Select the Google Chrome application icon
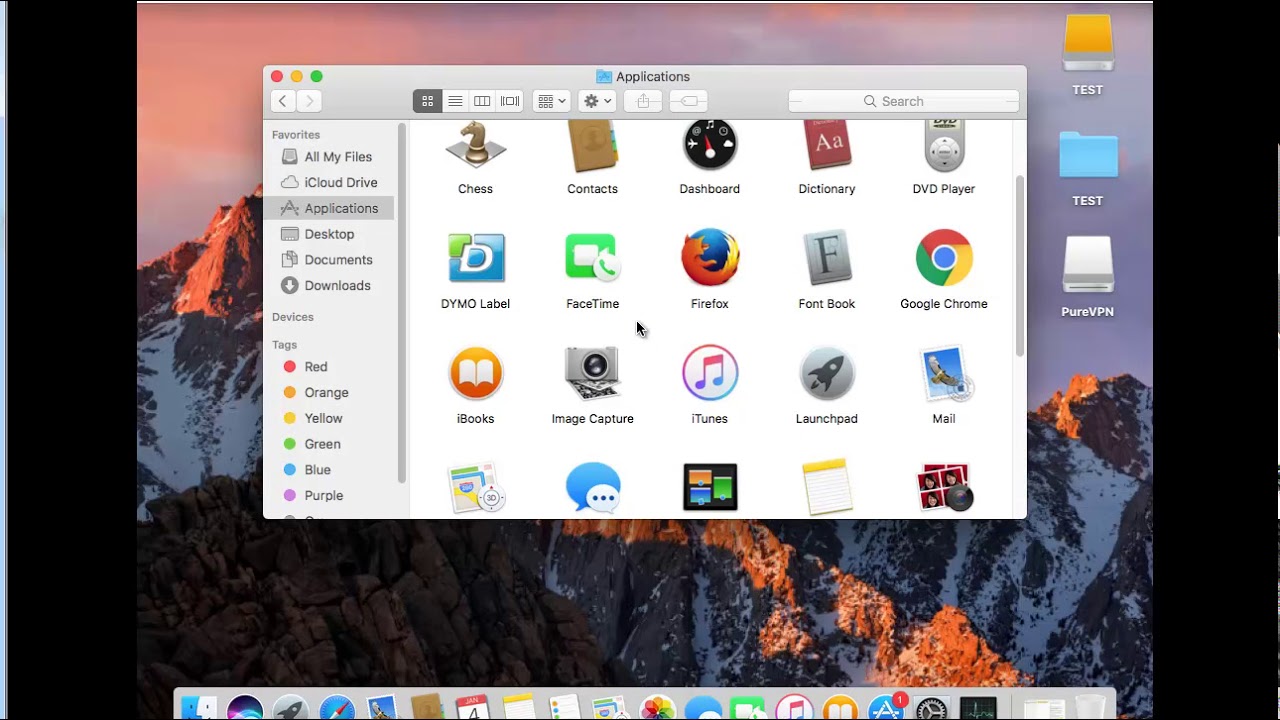 [944, 258]
